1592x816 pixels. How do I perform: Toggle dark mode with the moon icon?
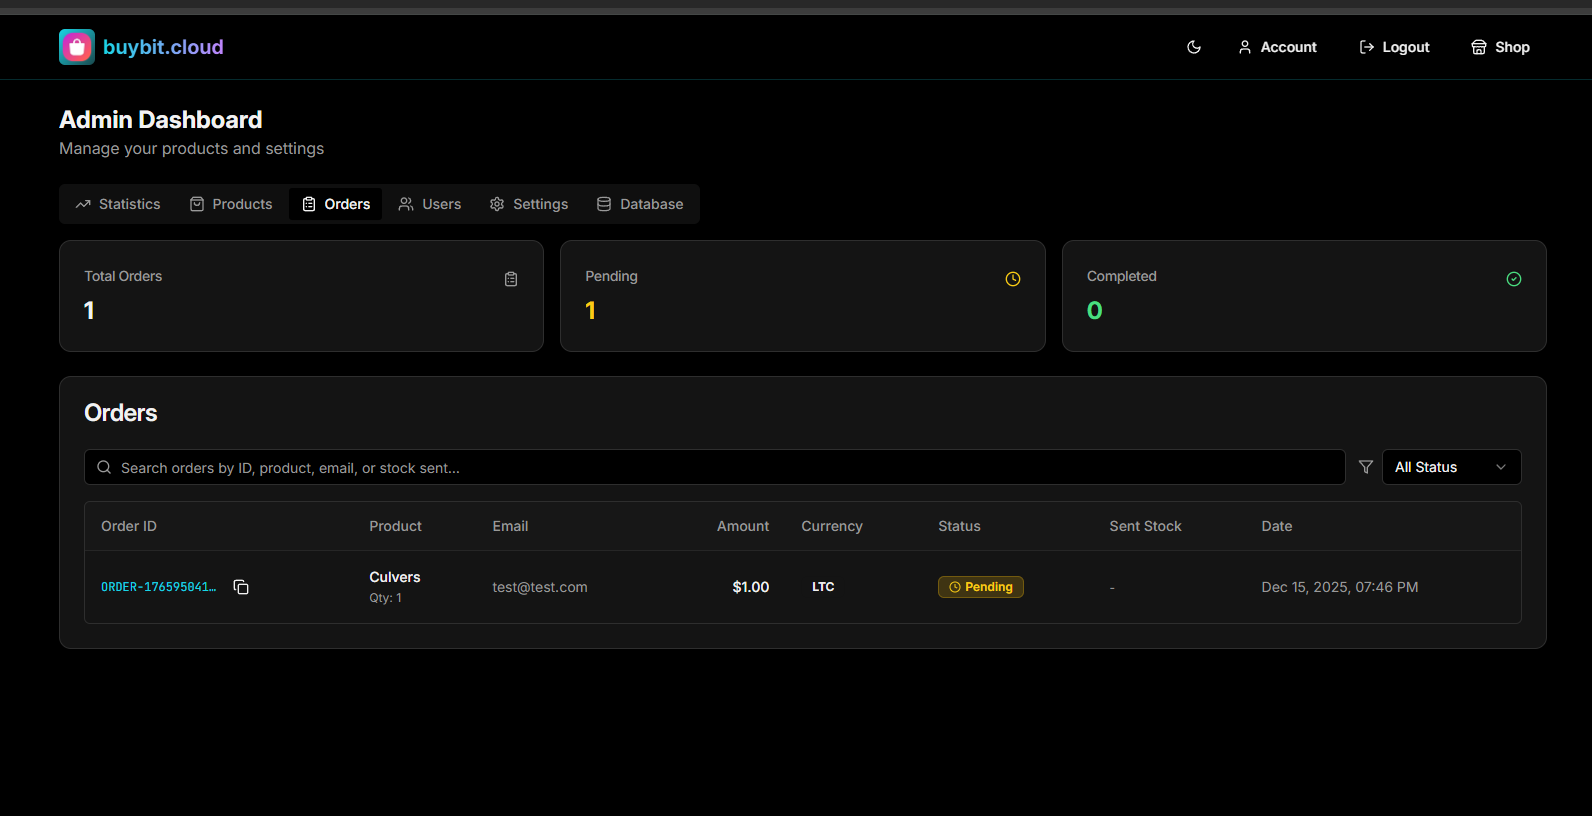1193,47
